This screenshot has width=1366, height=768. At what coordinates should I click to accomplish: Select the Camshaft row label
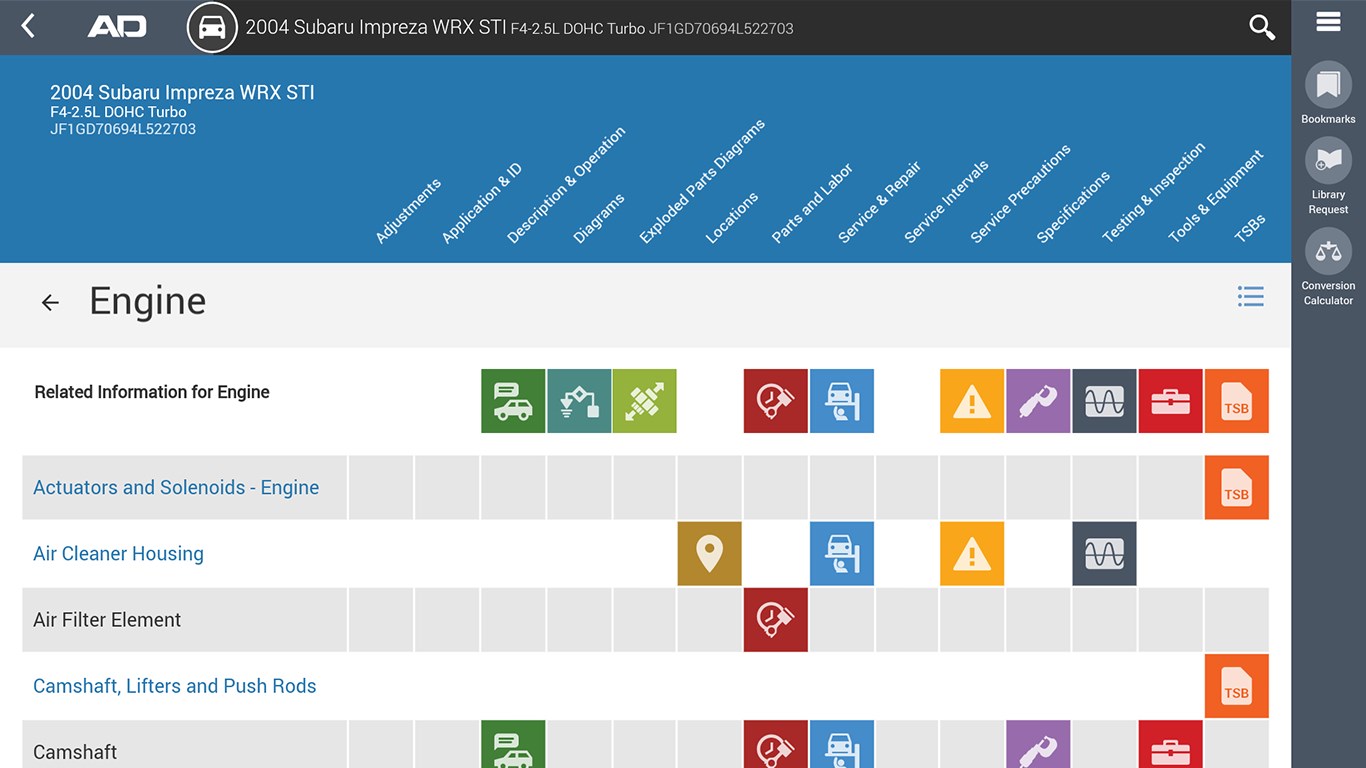[x=75, y=752]
